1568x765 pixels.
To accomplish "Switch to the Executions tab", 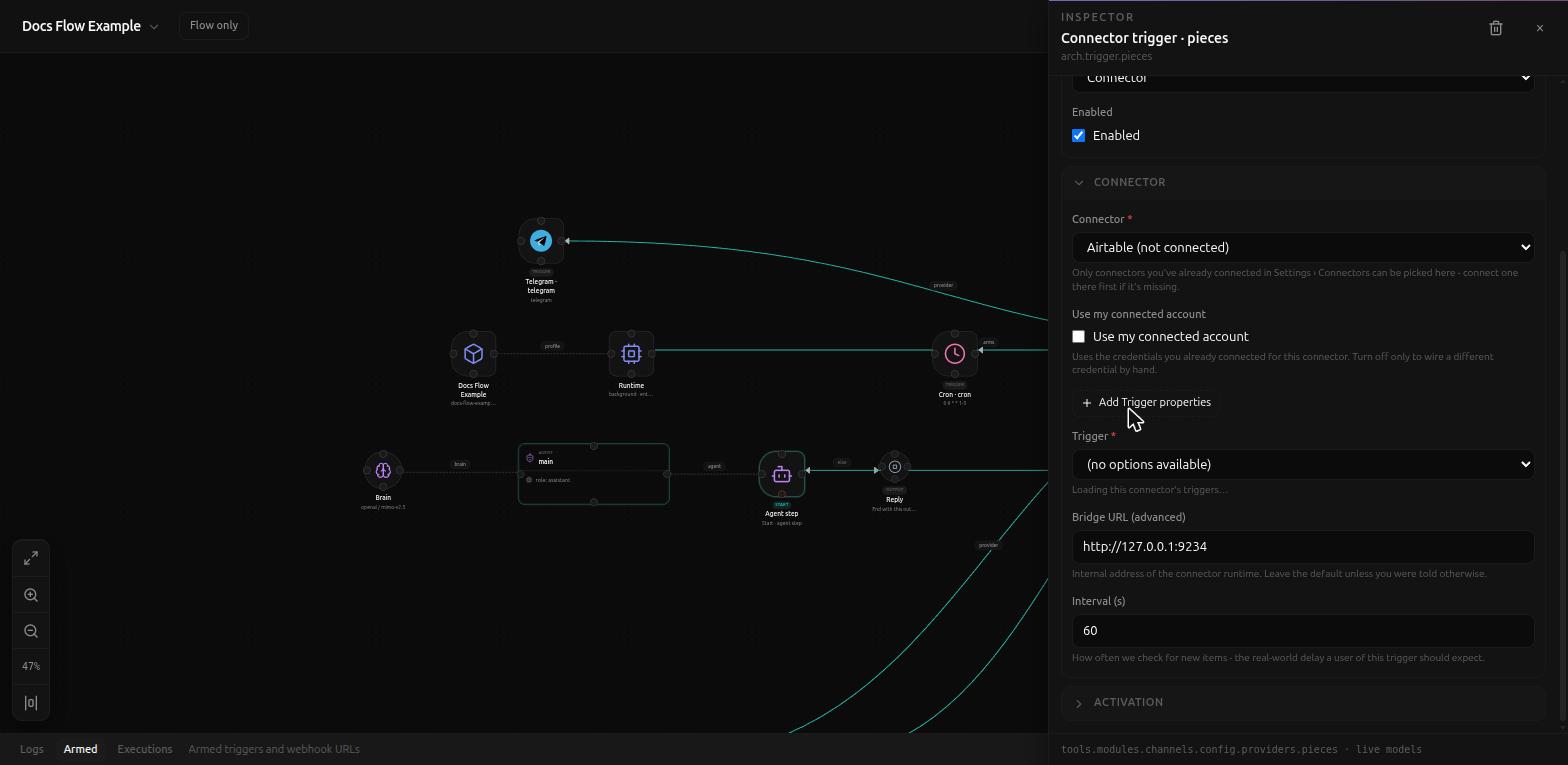I will [x=145, y=749].
